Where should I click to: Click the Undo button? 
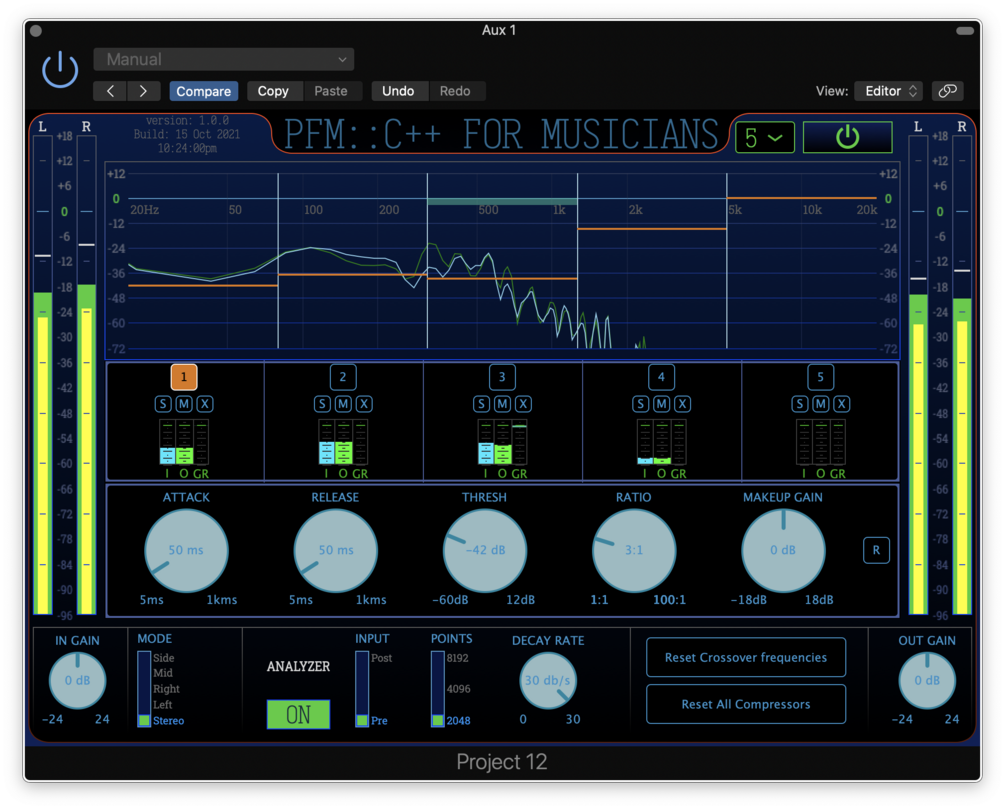tap(398, 91)
